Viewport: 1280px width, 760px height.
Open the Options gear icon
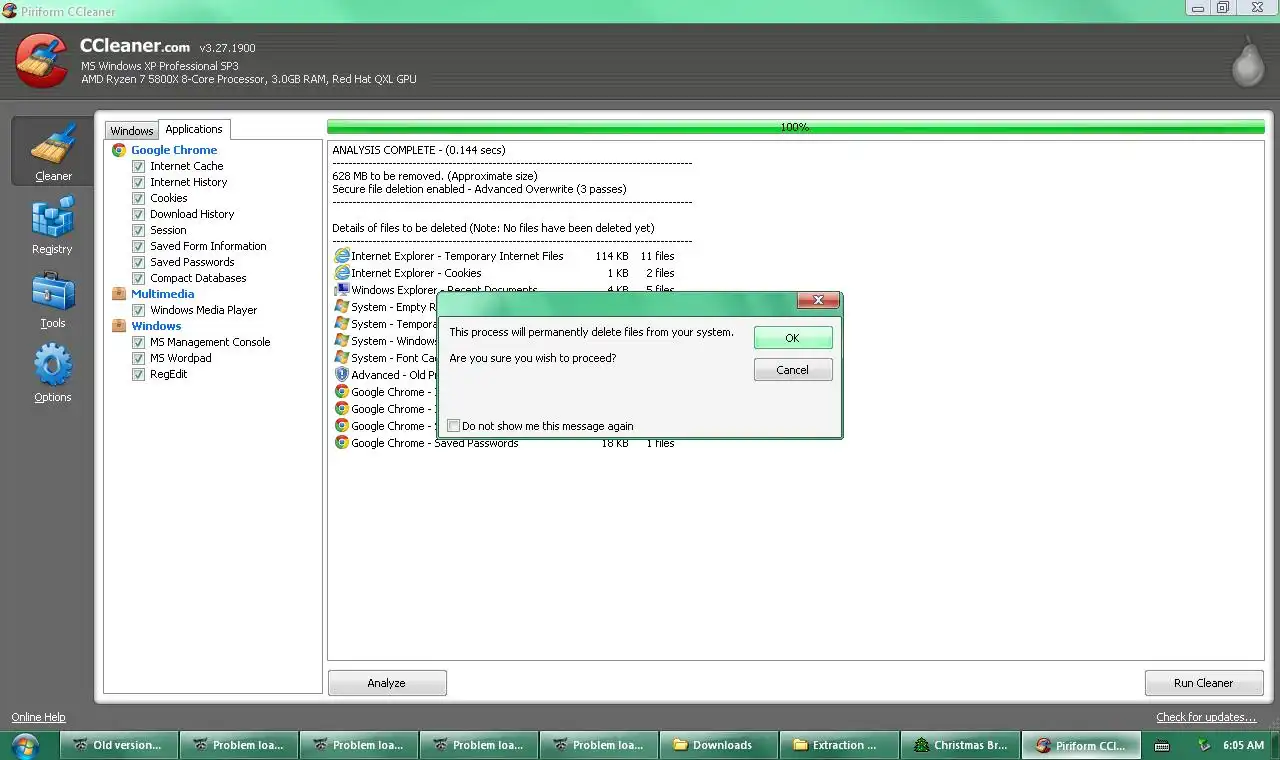pyautogui.click(x=53, y=365)
